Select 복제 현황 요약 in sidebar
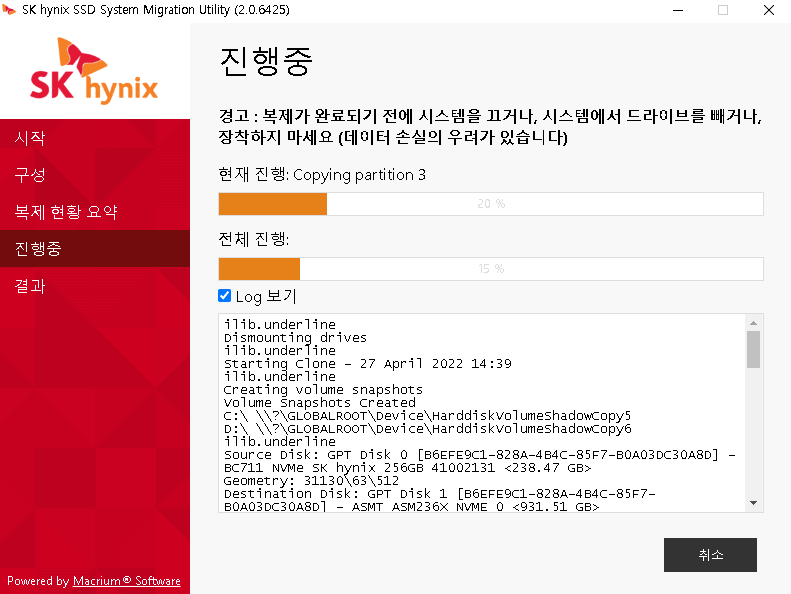791x594 pixels. (x=95, y=211)
